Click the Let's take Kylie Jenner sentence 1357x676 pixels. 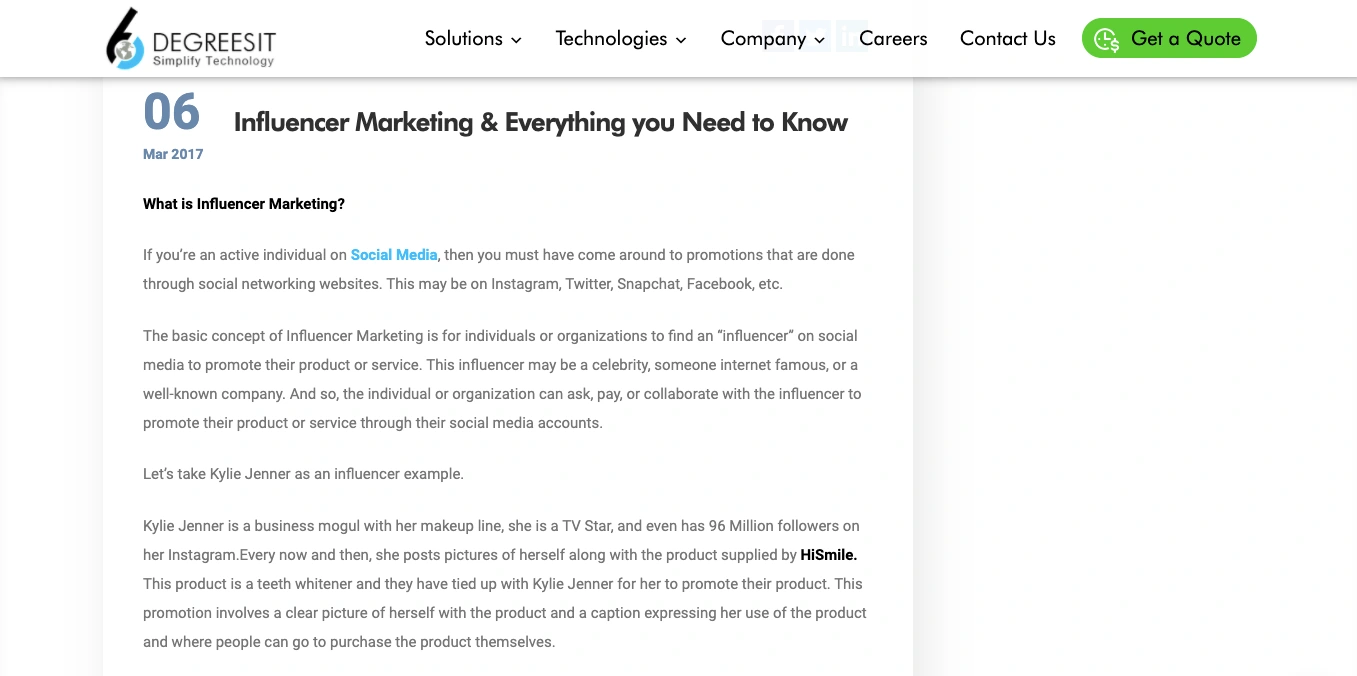pyautogui.click(x=303, y=474)
